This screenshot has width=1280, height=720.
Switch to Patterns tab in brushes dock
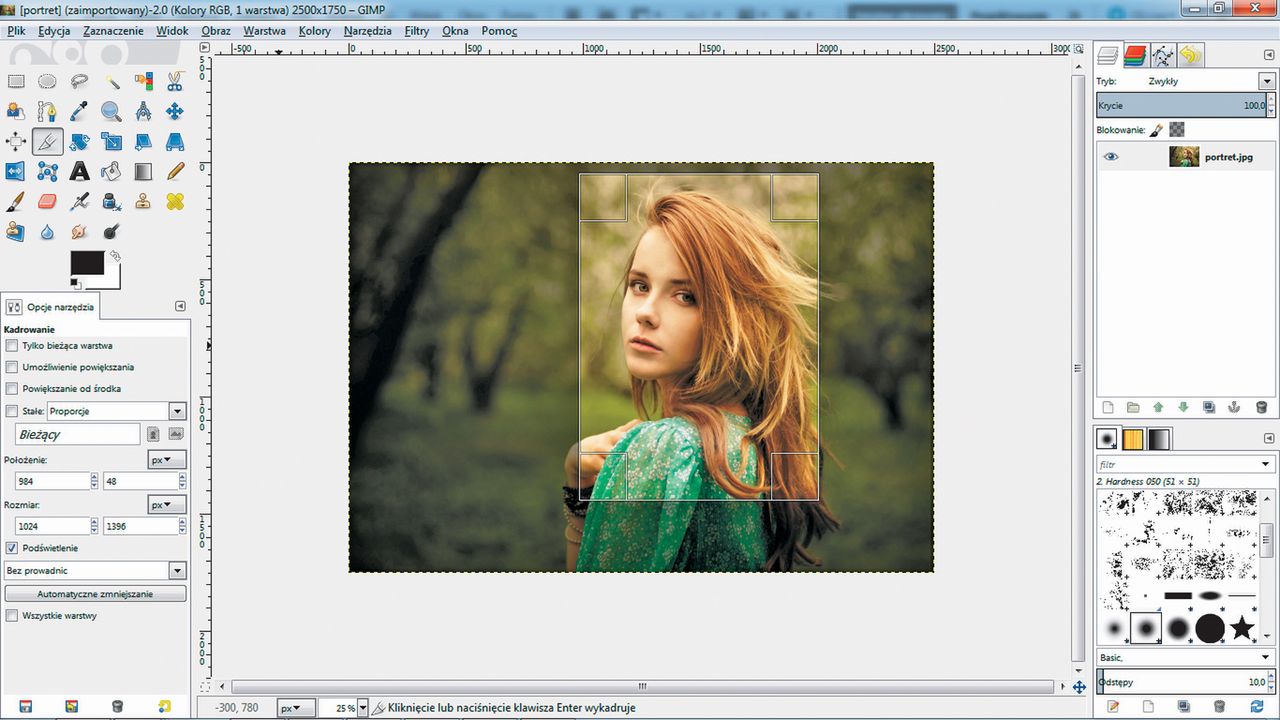coord(1133,439)
